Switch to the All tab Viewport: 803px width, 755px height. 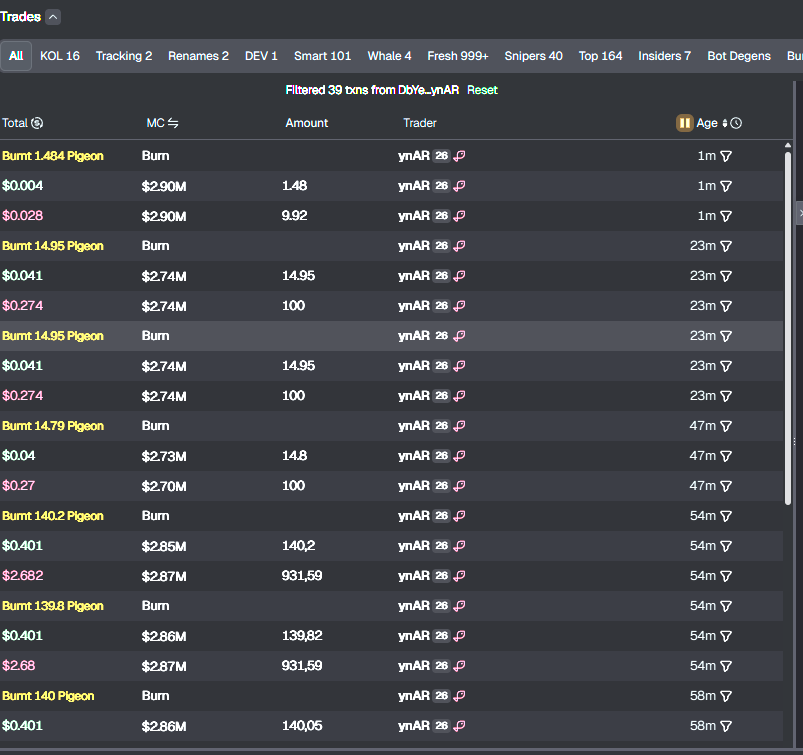[x=16, y=56]
